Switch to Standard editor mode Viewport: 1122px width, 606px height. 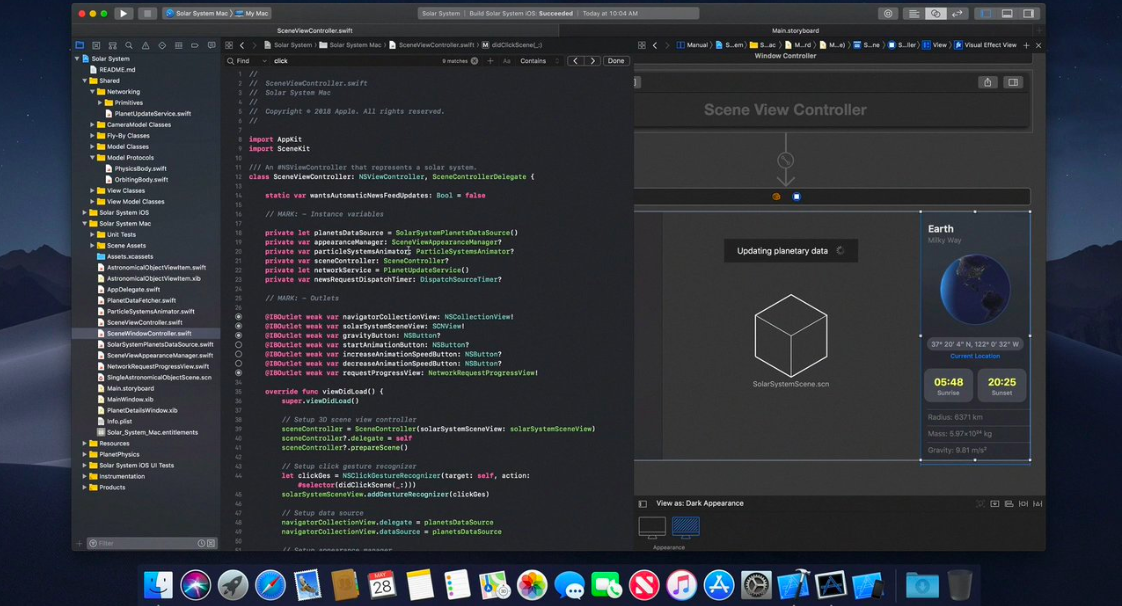click(914, 13)
